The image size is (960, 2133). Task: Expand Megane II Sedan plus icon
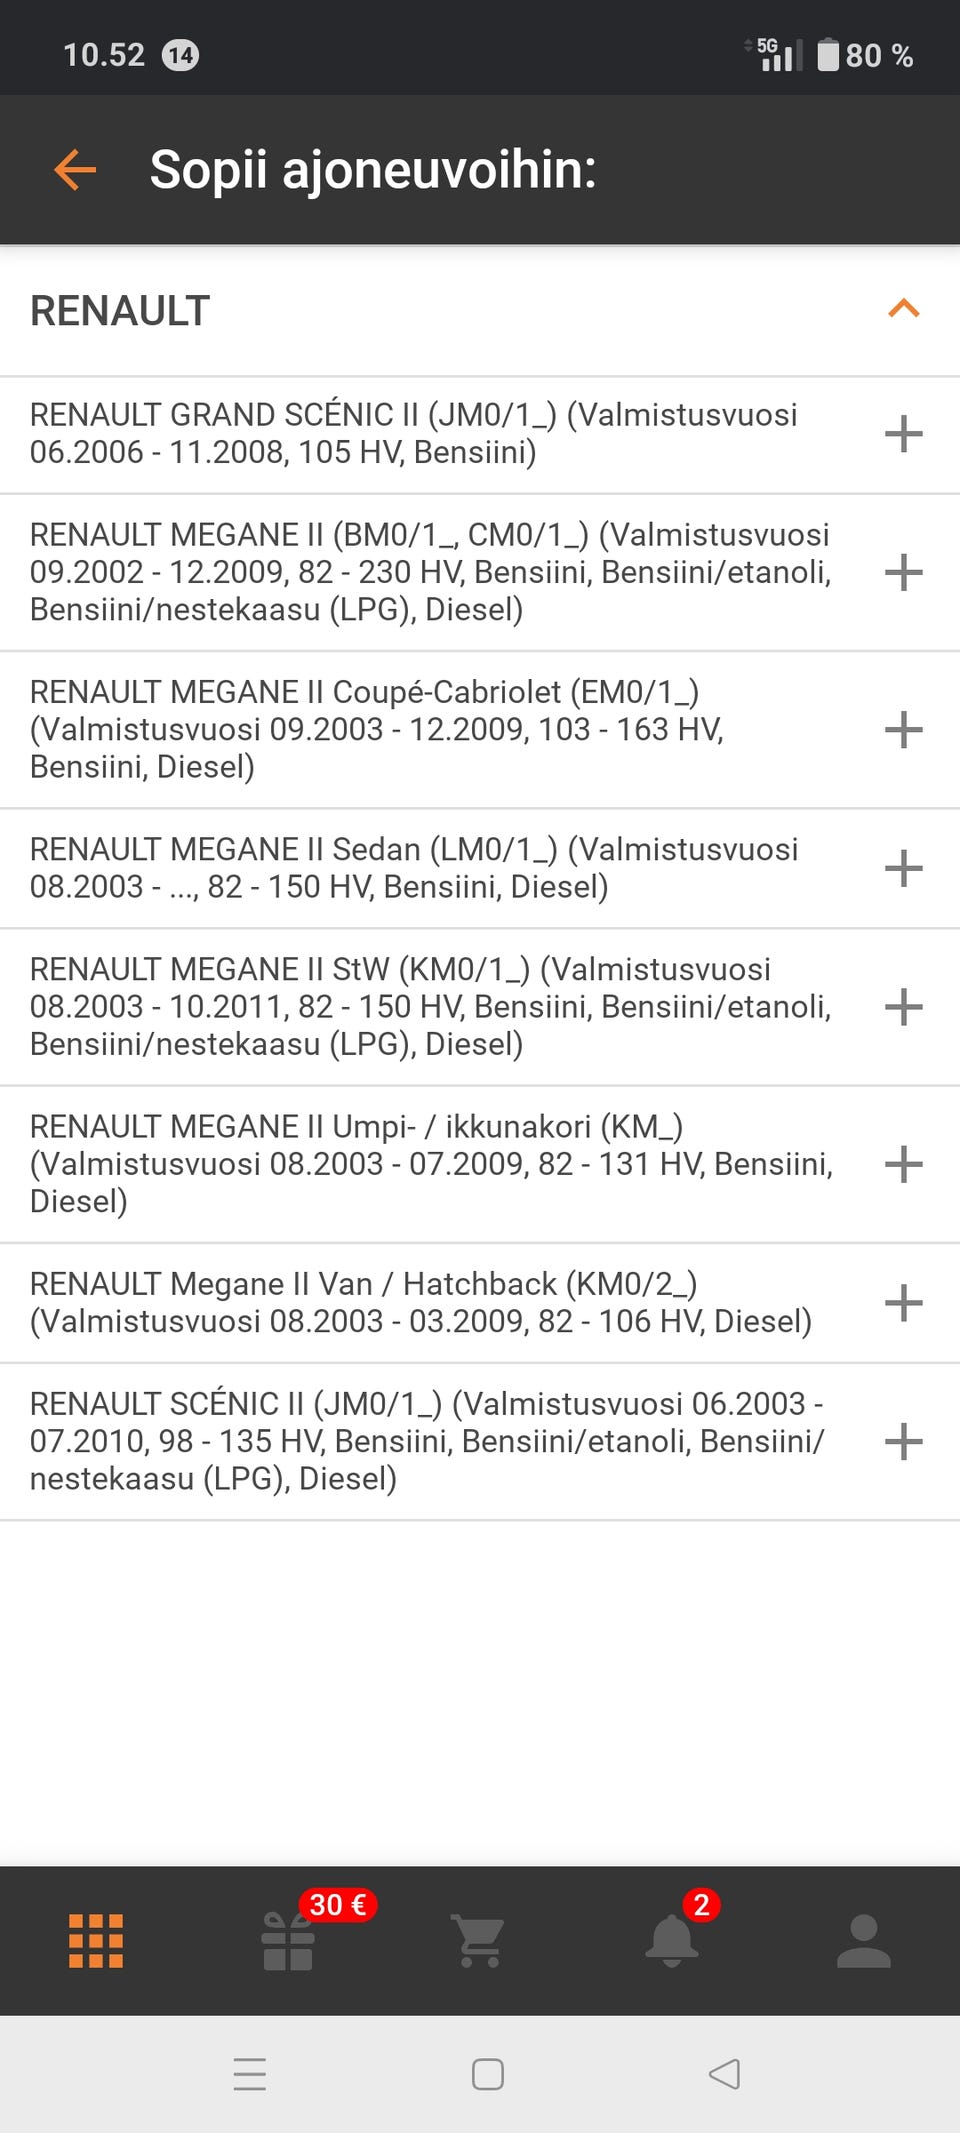903,868
